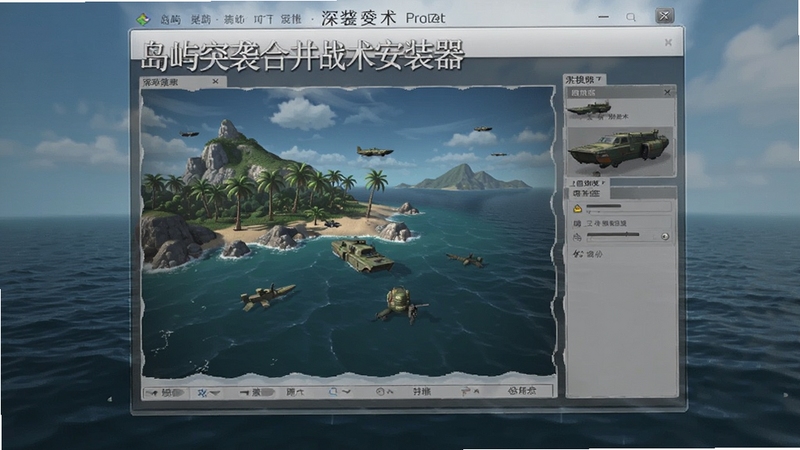Click the icon left of the text row
This screenshot has height=450, width=800.
(577, 223)
